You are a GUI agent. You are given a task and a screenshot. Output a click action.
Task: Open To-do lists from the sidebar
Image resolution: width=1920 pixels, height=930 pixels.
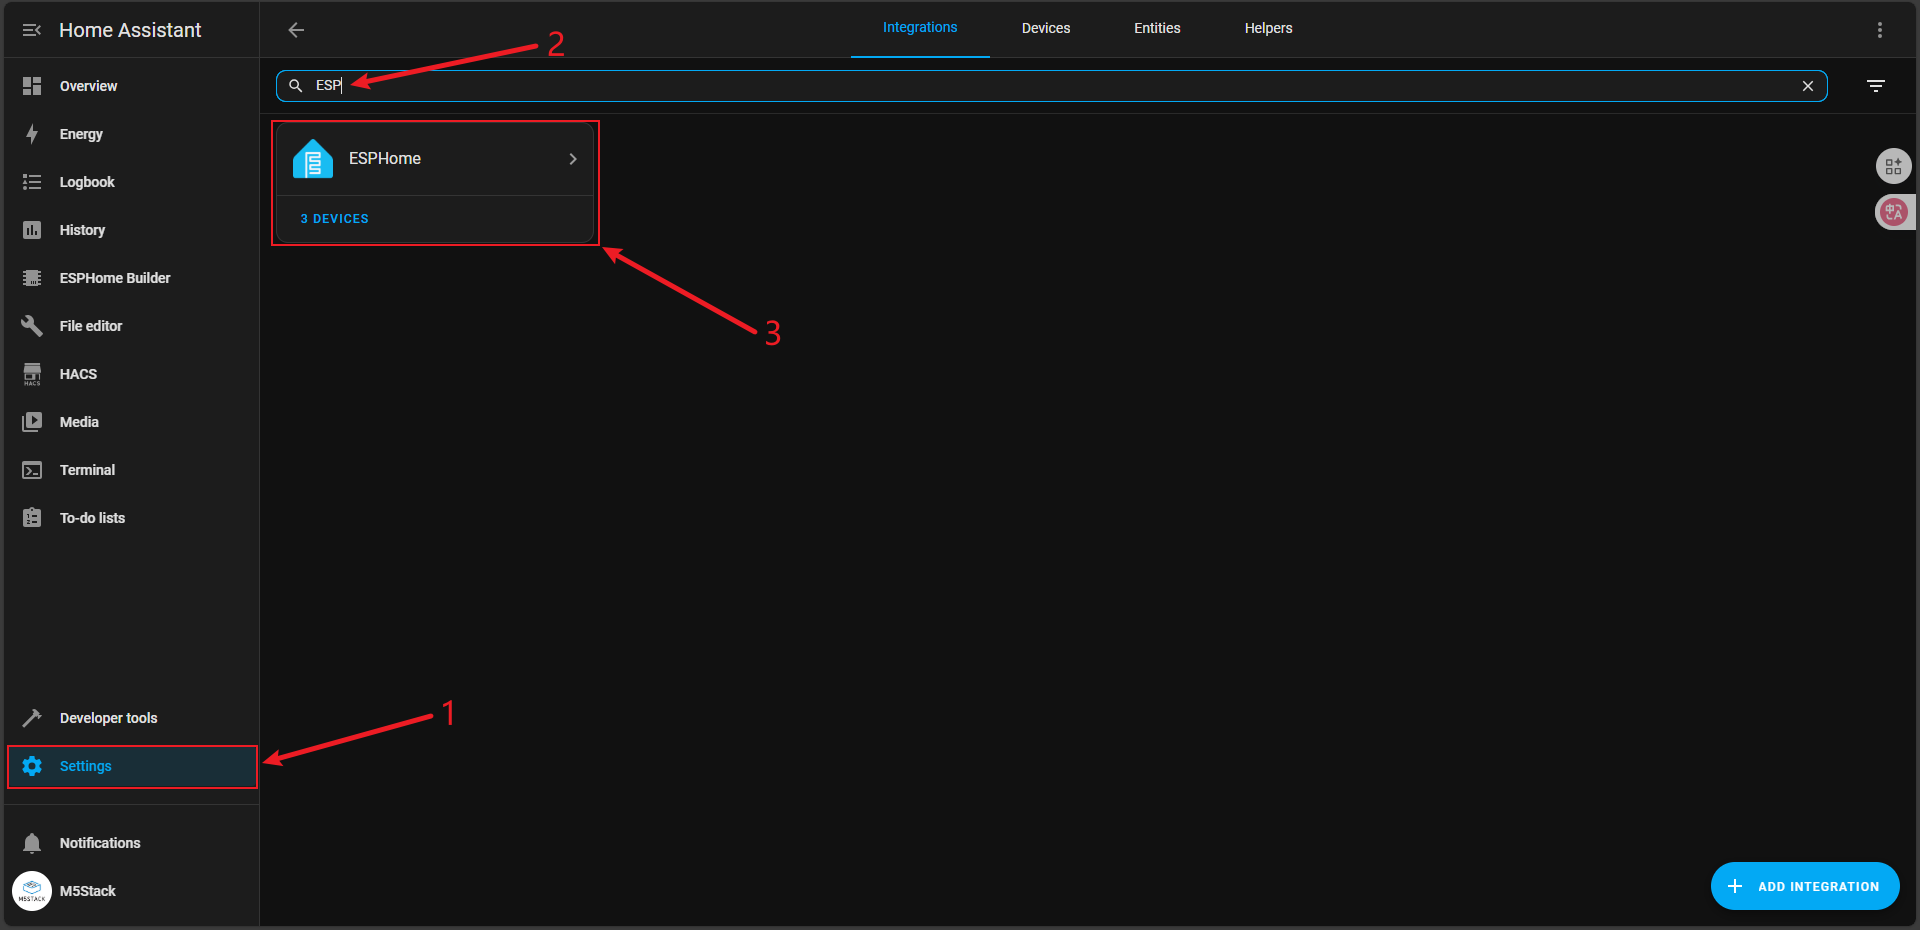132,518
